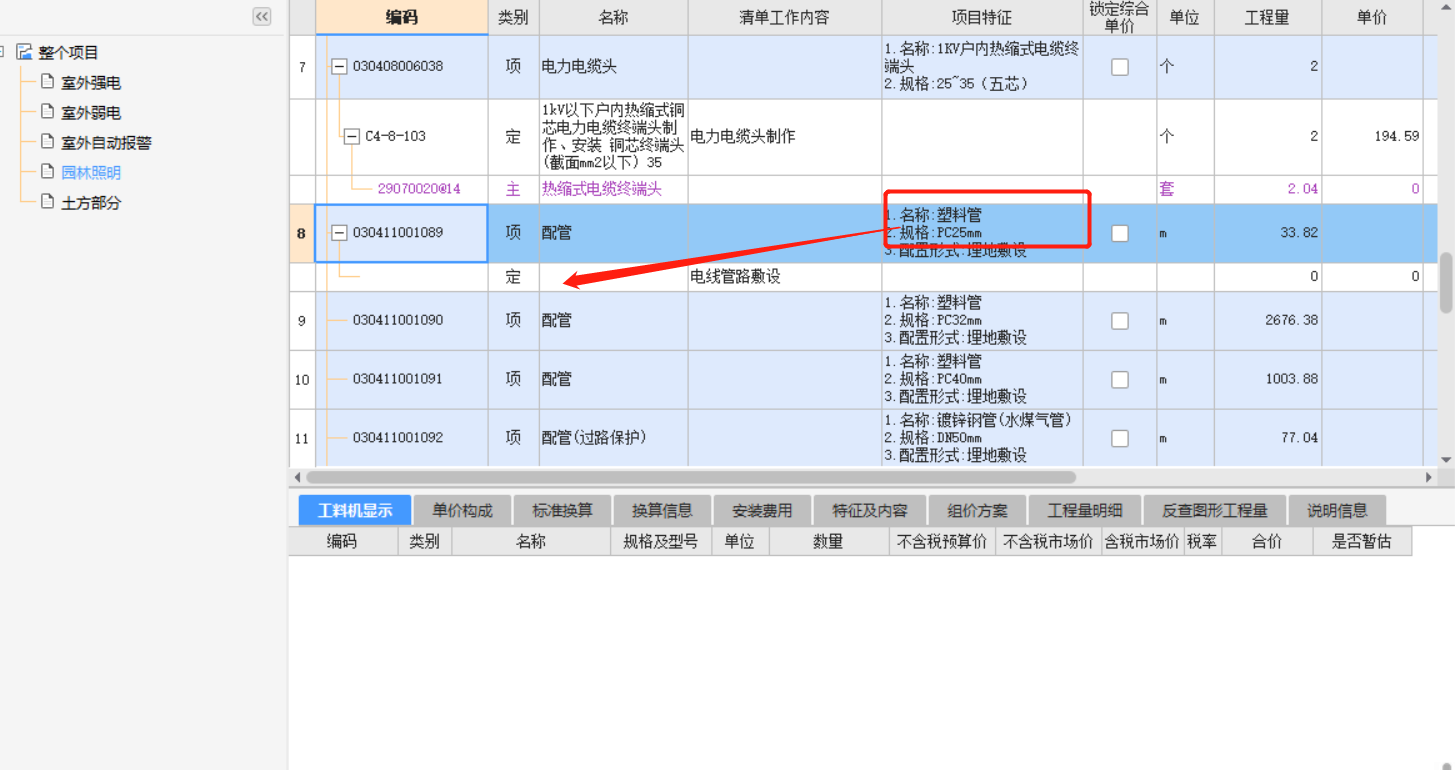The image size is (1455, 770).
Task: Switch to the 标准换算 tab
Action: [x=562, y=510]
